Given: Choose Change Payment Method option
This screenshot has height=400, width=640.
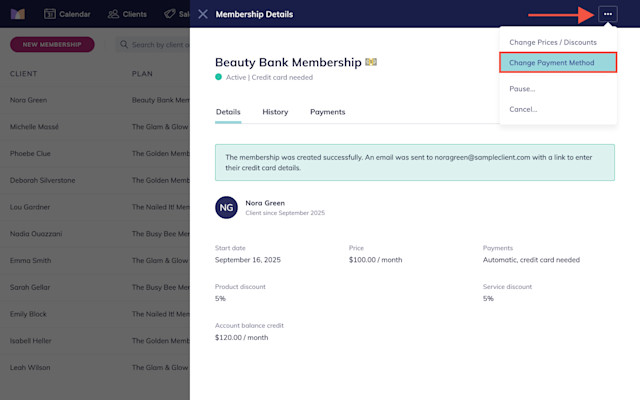Looking at the screenshot, I should coord(558,62).
